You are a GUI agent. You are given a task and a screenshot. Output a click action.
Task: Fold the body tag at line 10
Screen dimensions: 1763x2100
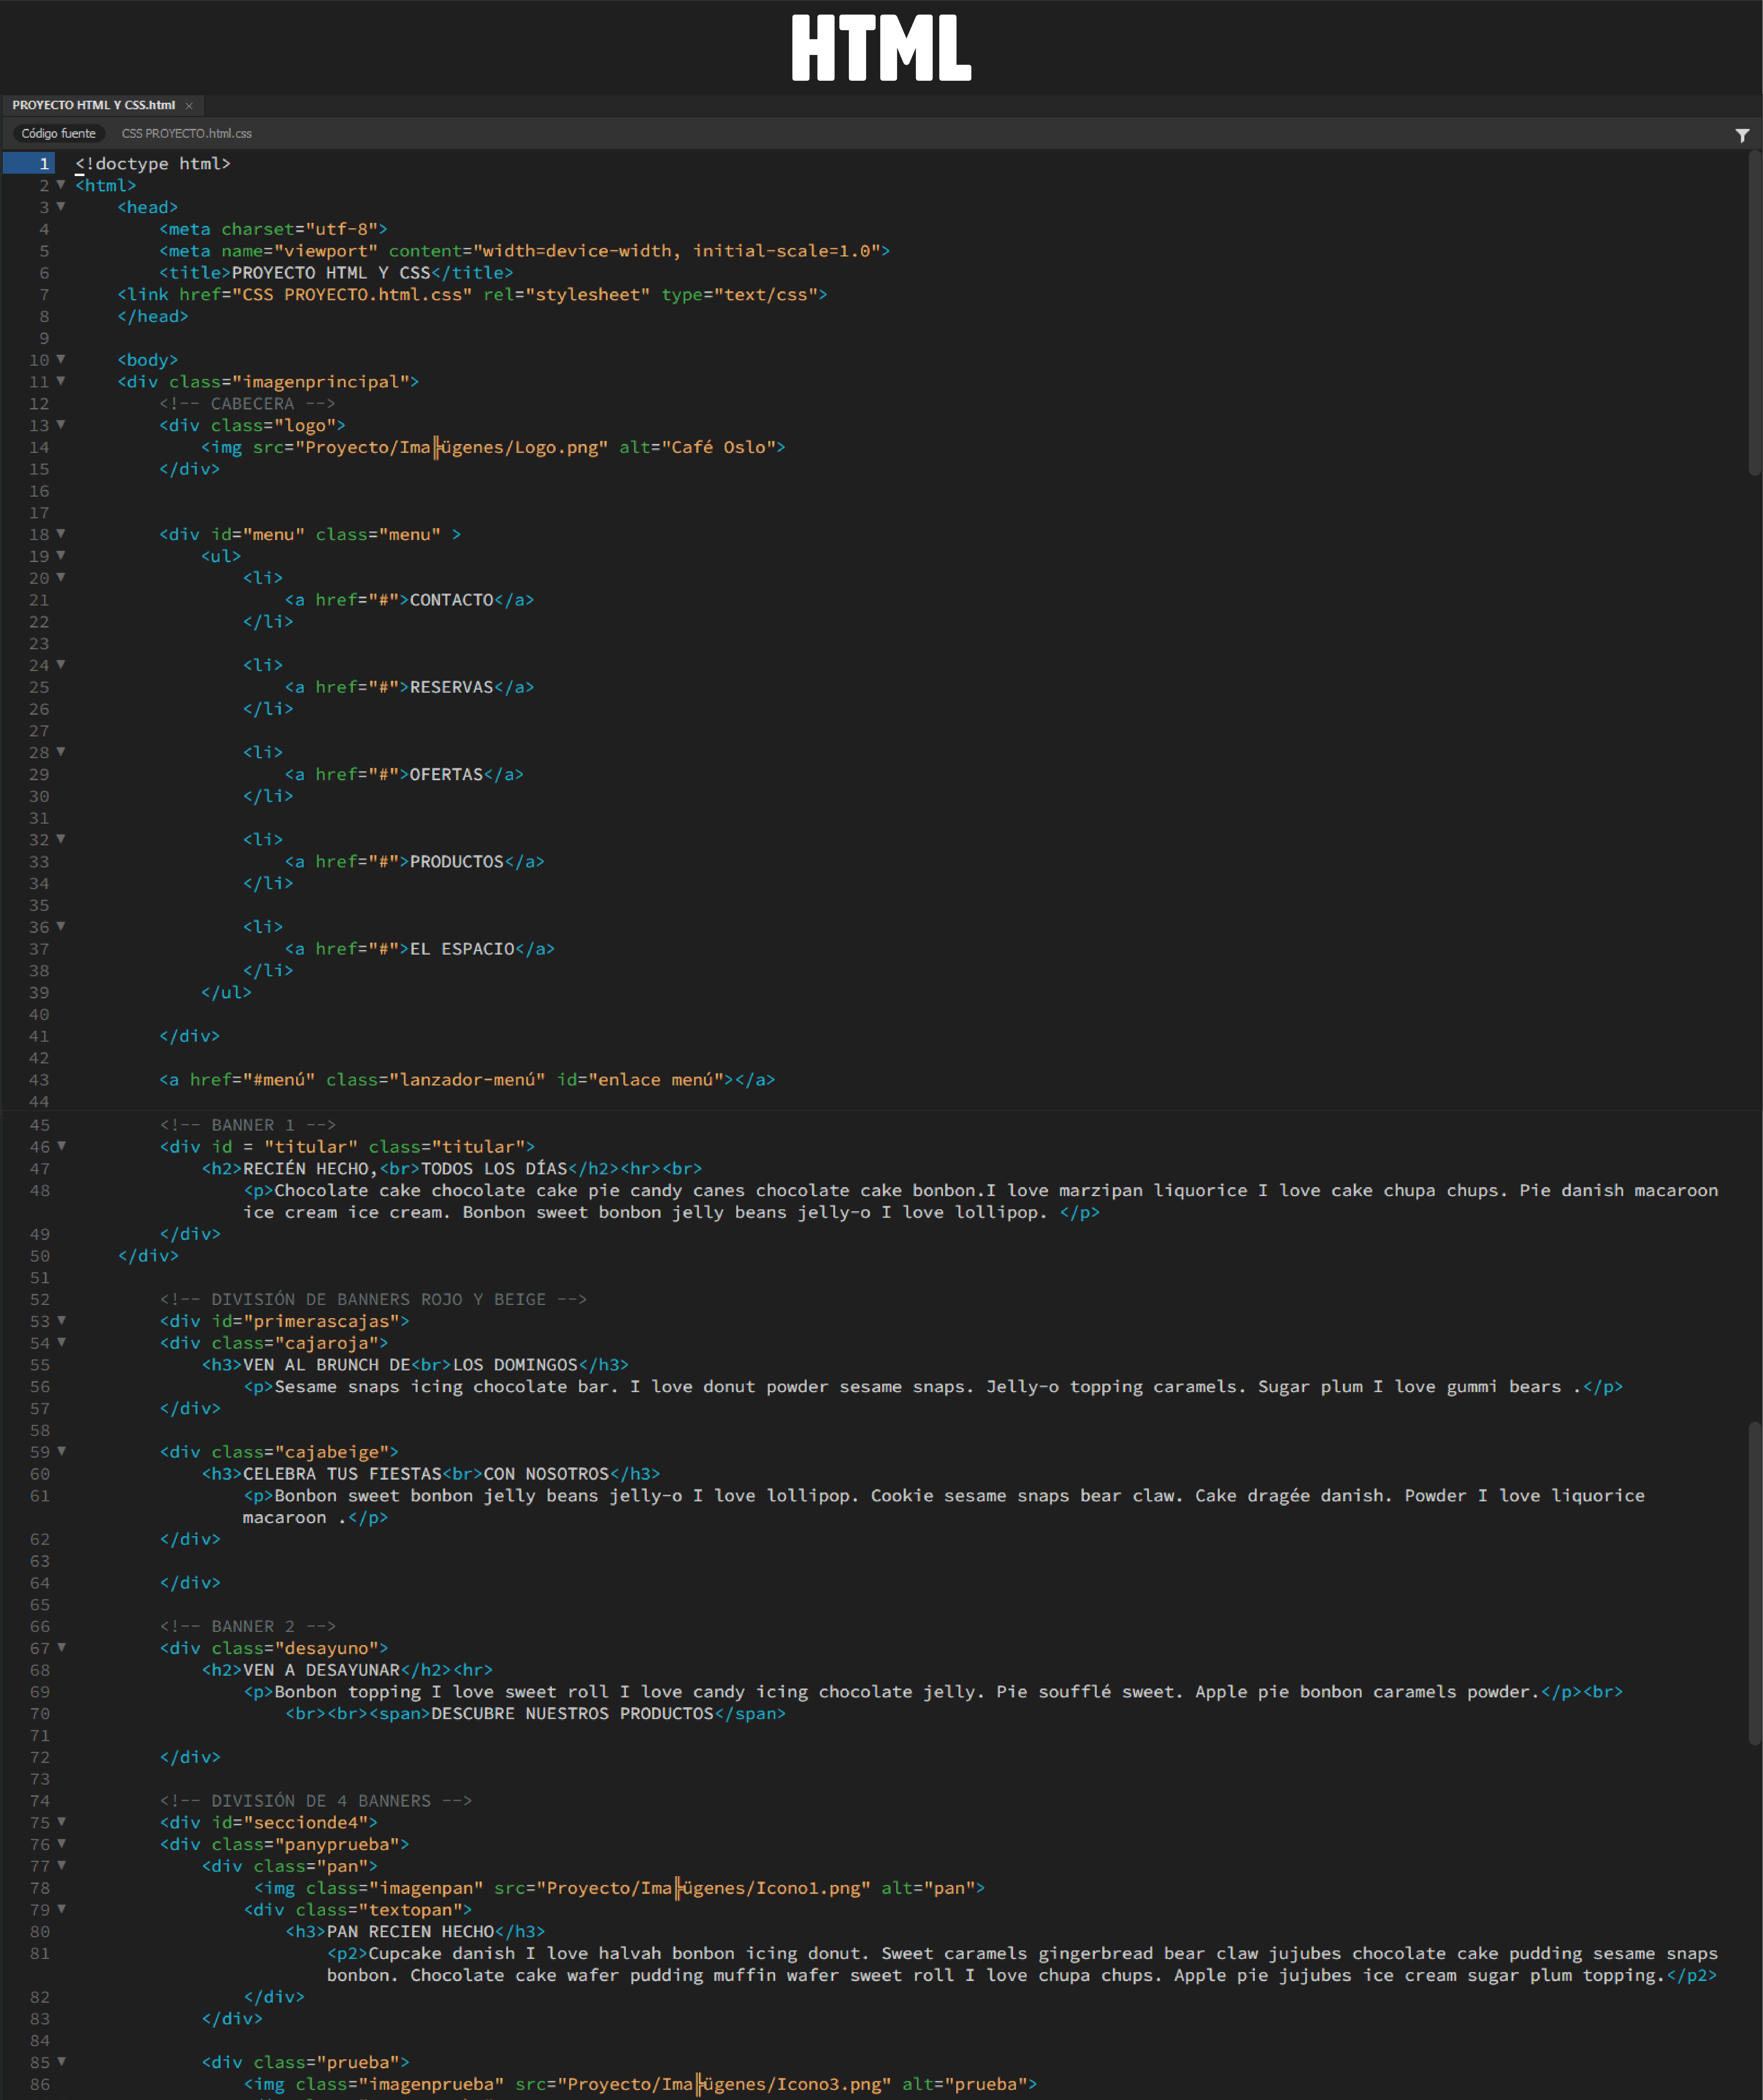tap(61, 359)
